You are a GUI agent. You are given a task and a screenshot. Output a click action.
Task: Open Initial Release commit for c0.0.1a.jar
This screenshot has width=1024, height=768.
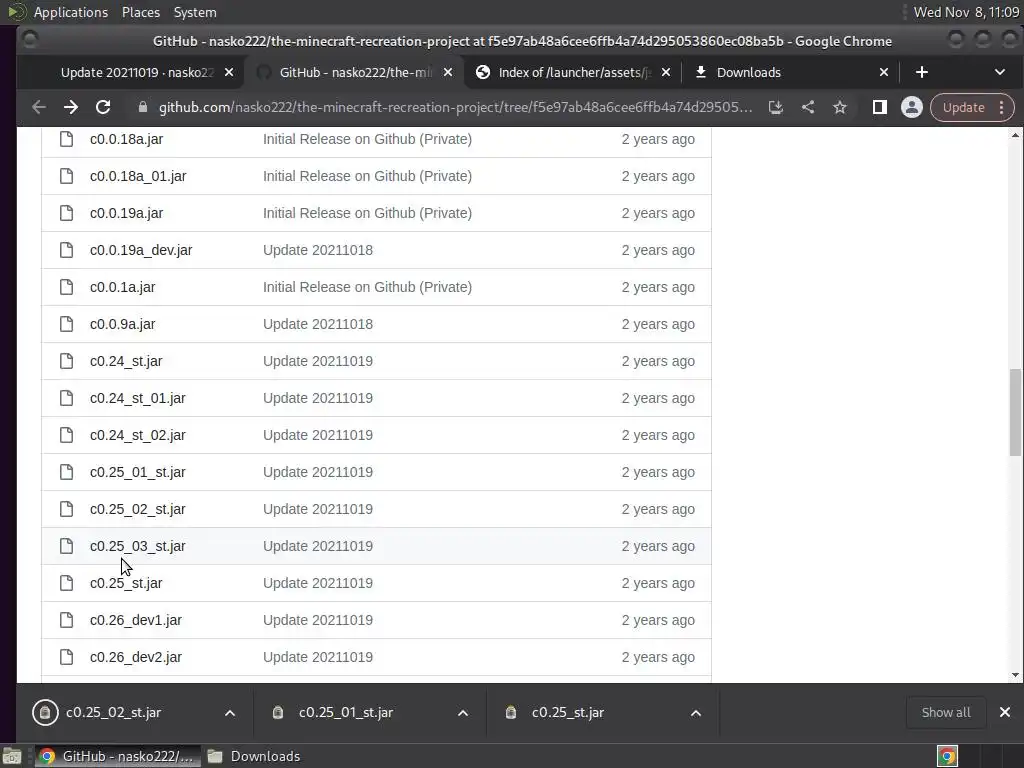tap(367, 287)
